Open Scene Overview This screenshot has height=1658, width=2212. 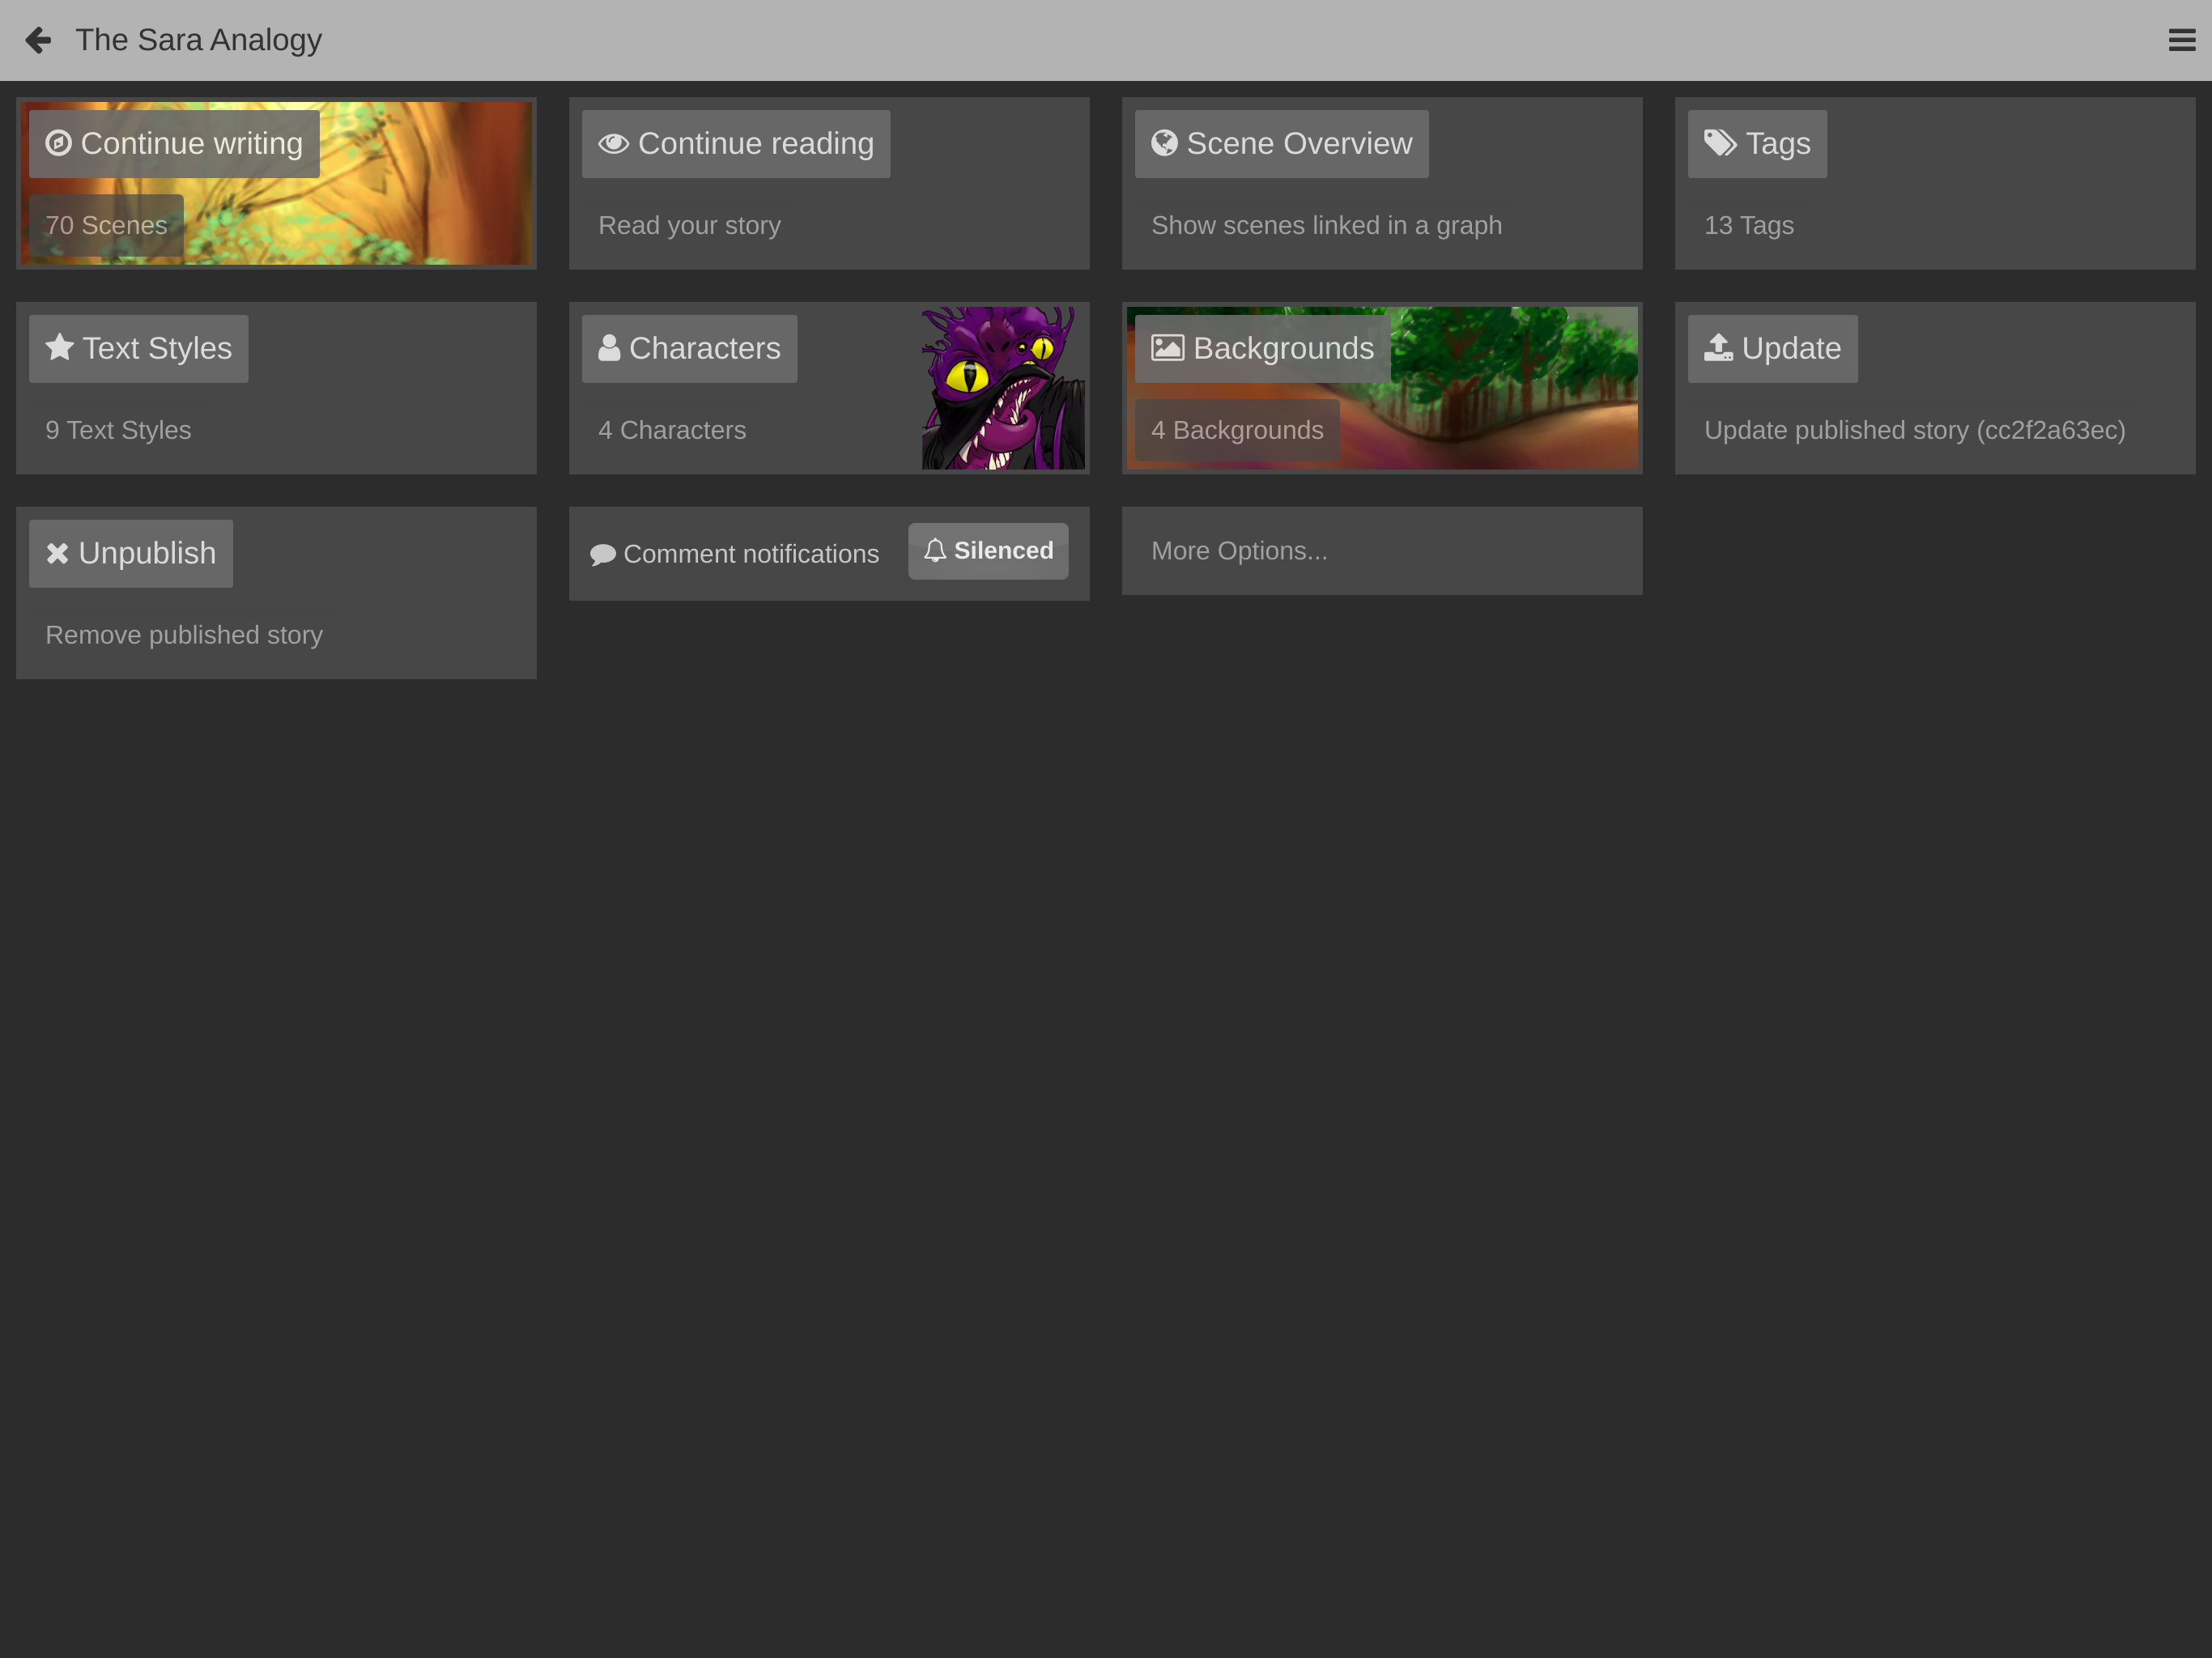click(1281, 144)
